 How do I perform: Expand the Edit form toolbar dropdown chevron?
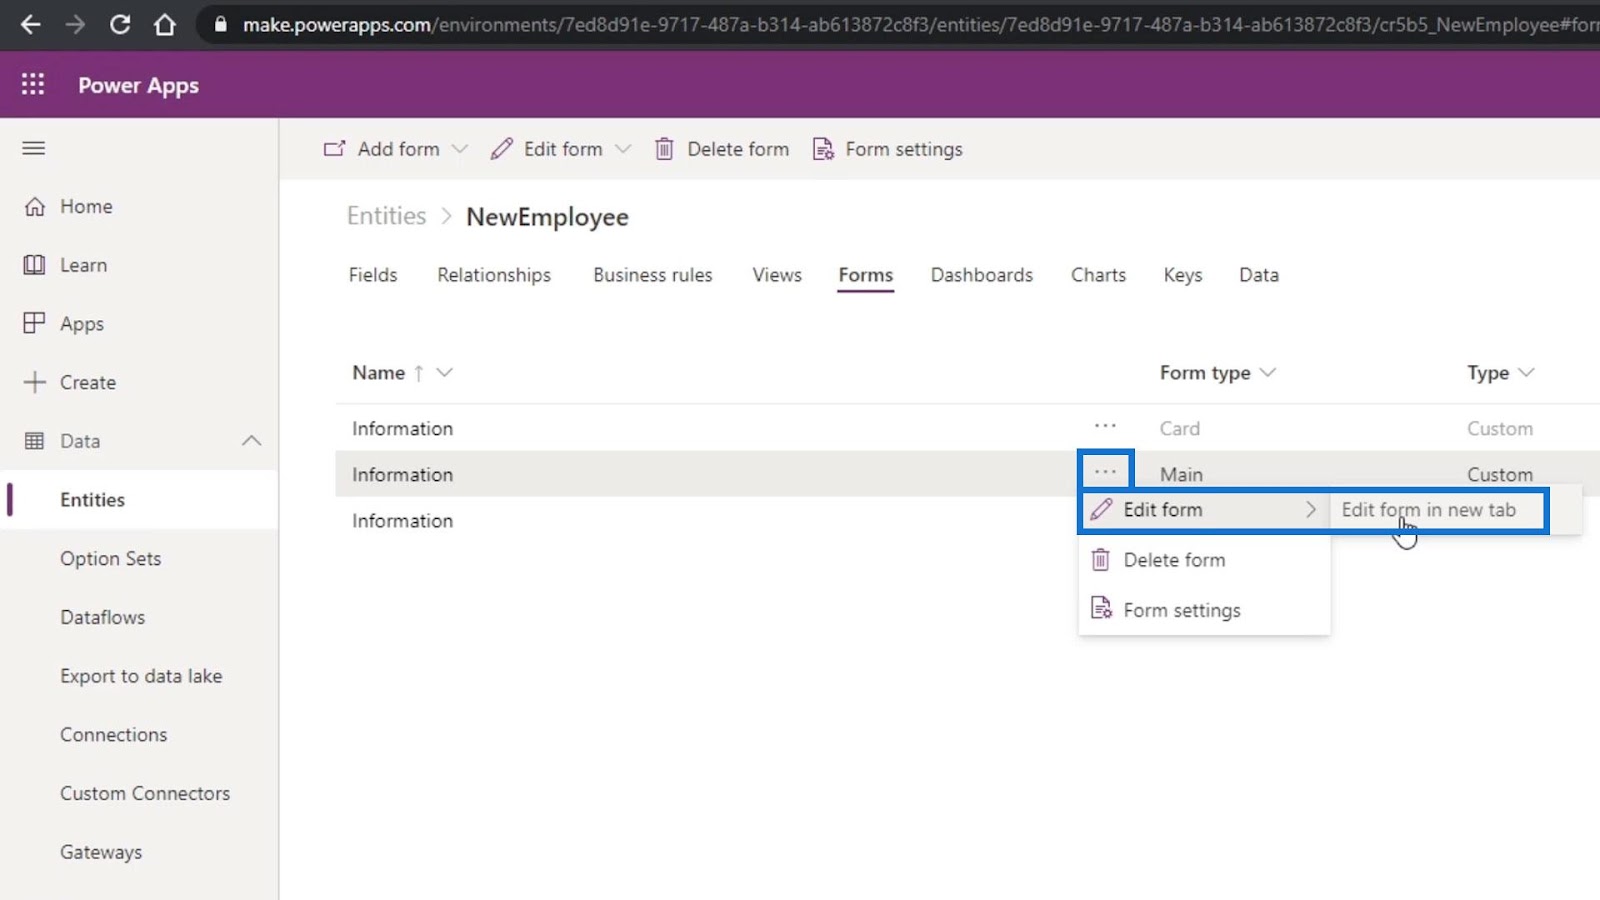(x=623, y=149)
